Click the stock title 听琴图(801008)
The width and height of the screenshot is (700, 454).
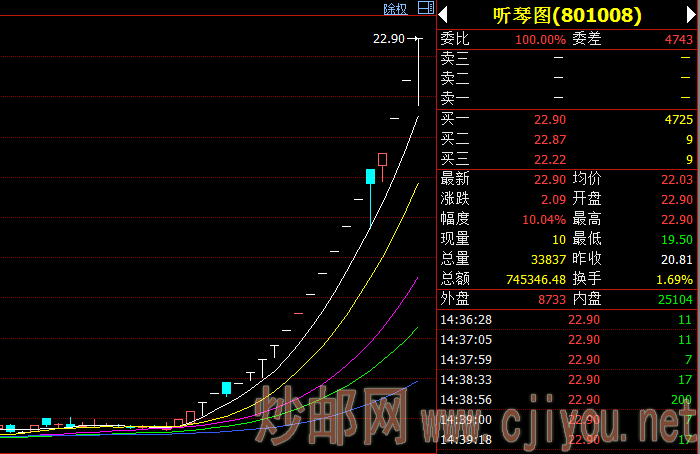click(567, 15)
